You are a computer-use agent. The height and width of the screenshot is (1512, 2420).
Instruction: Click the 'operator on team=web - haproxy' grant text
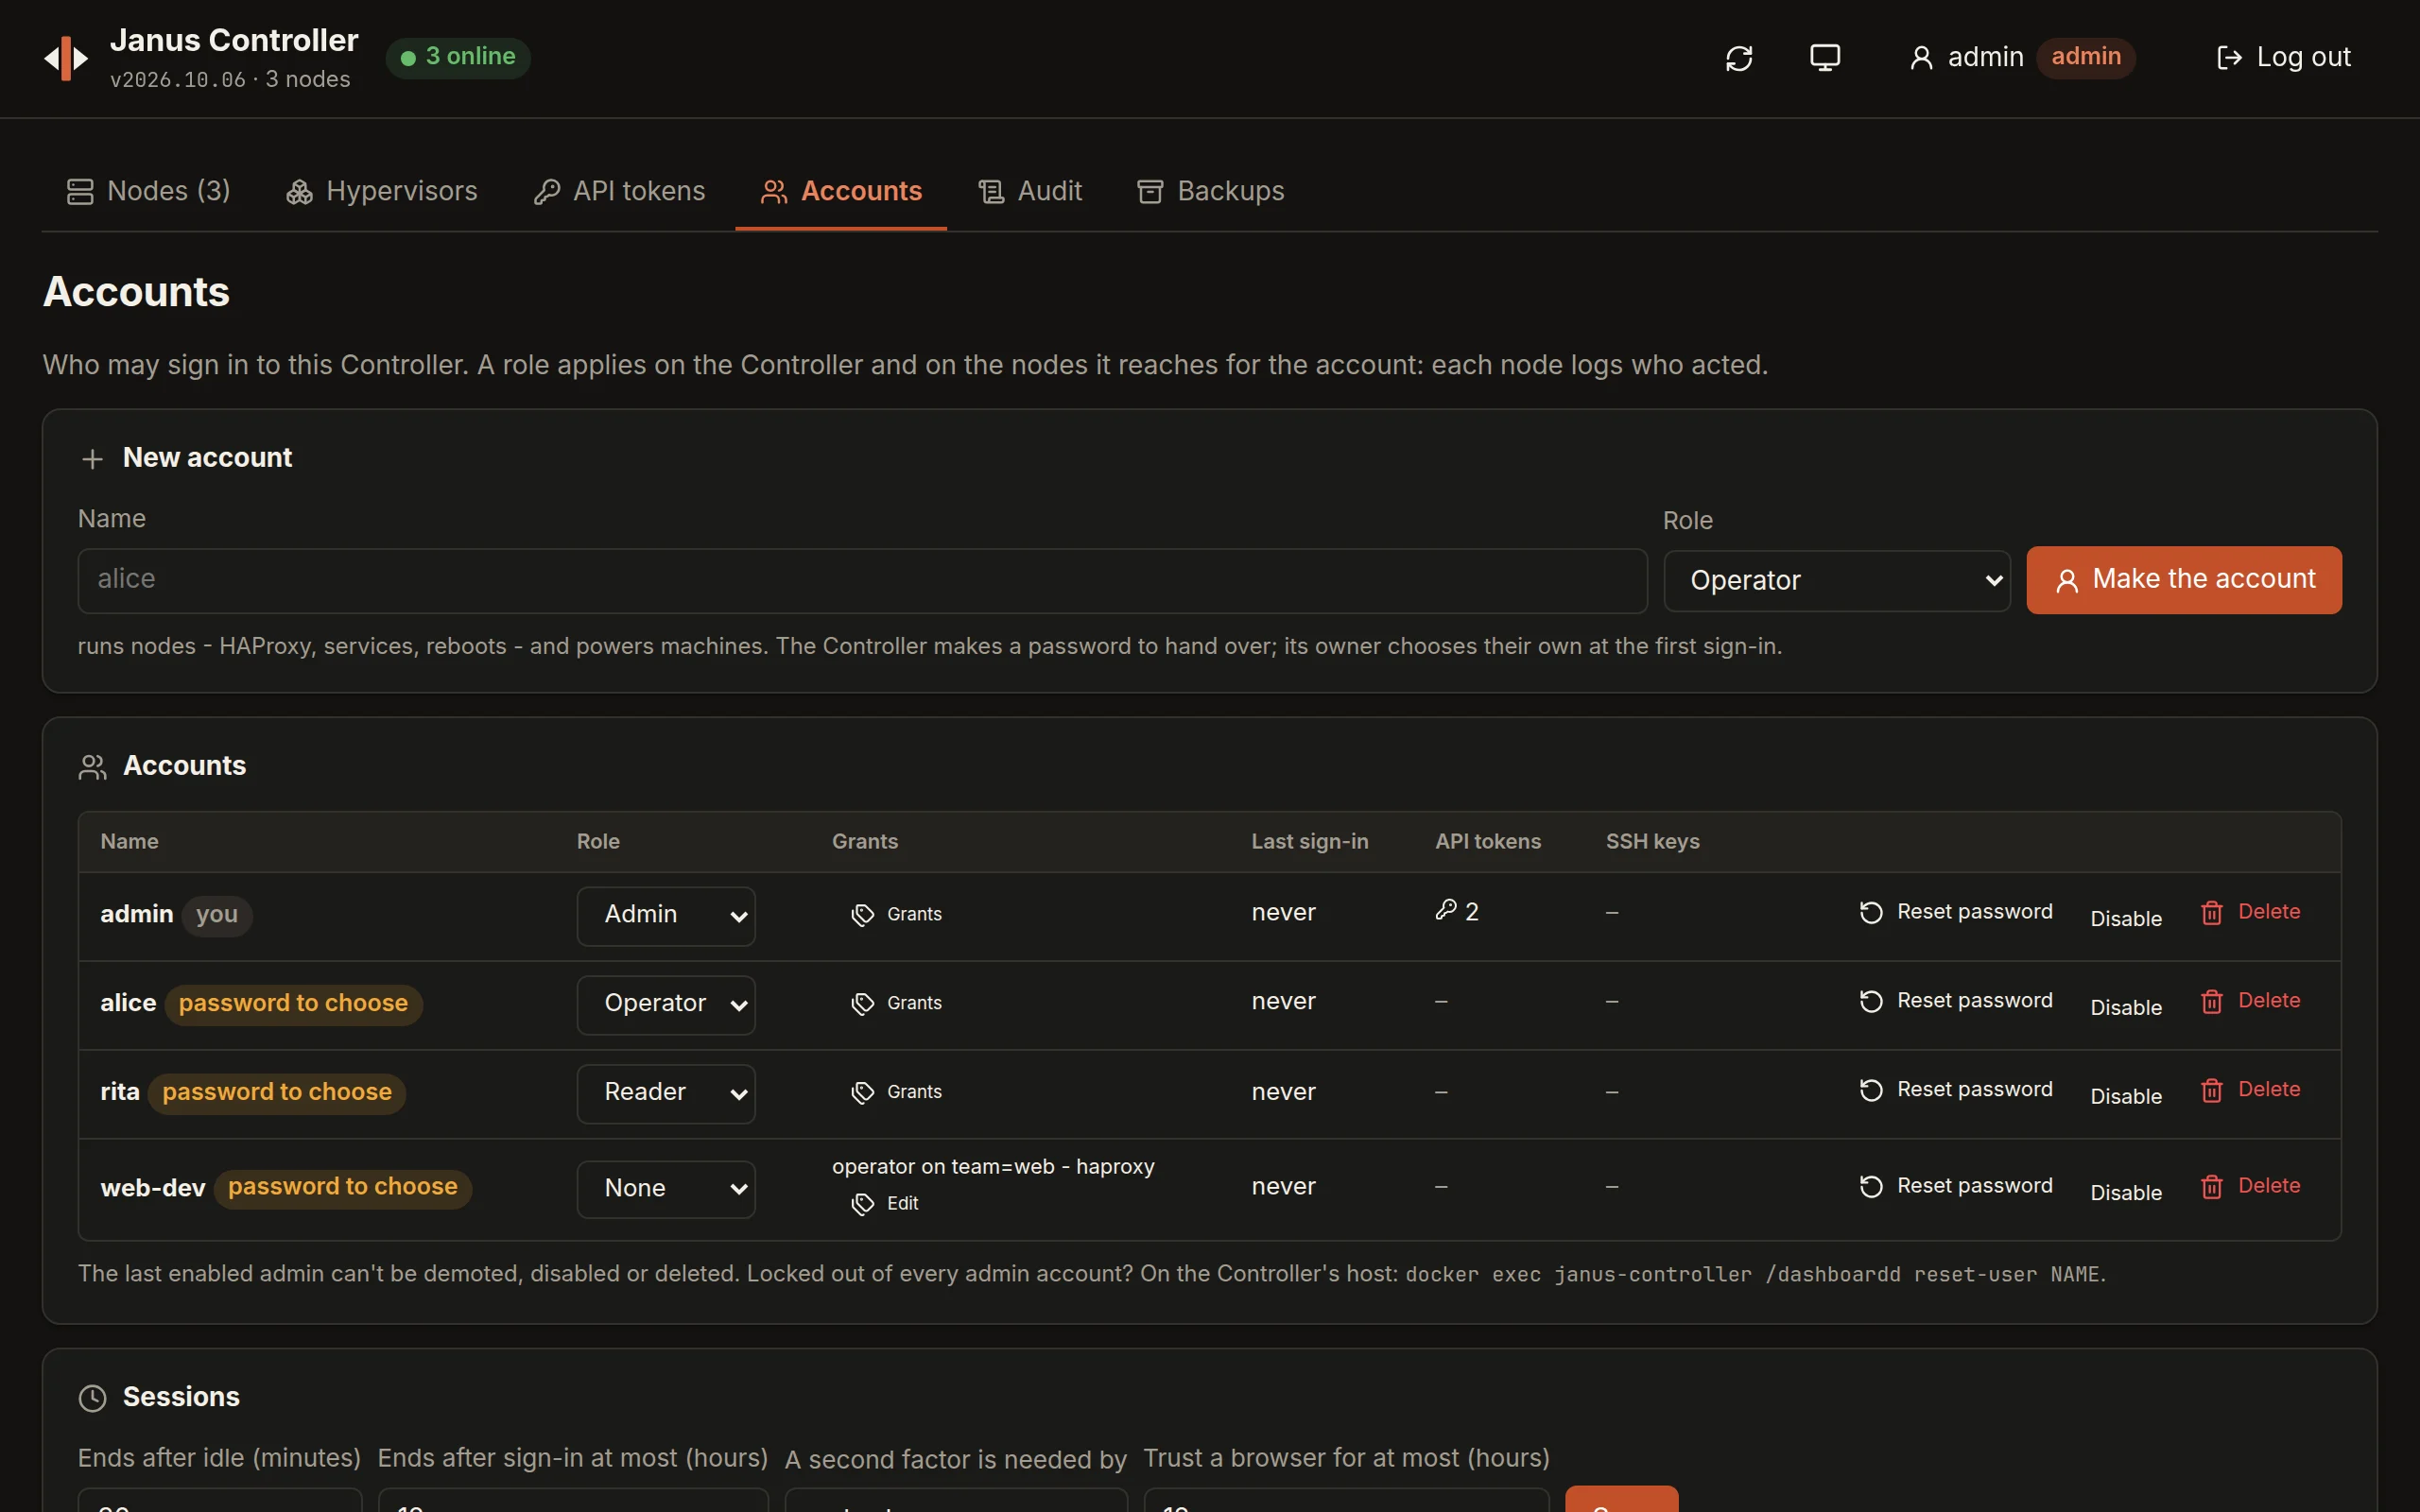(993, 1167)
